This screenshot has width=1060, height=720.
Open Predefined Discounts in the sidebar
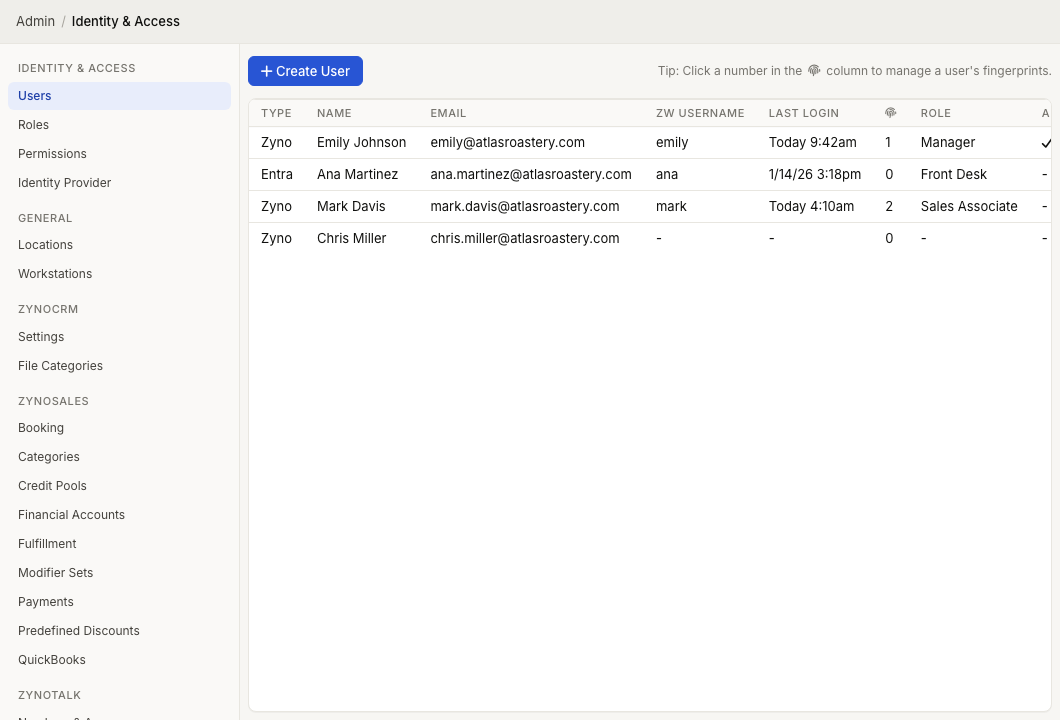tap(120, 631)
